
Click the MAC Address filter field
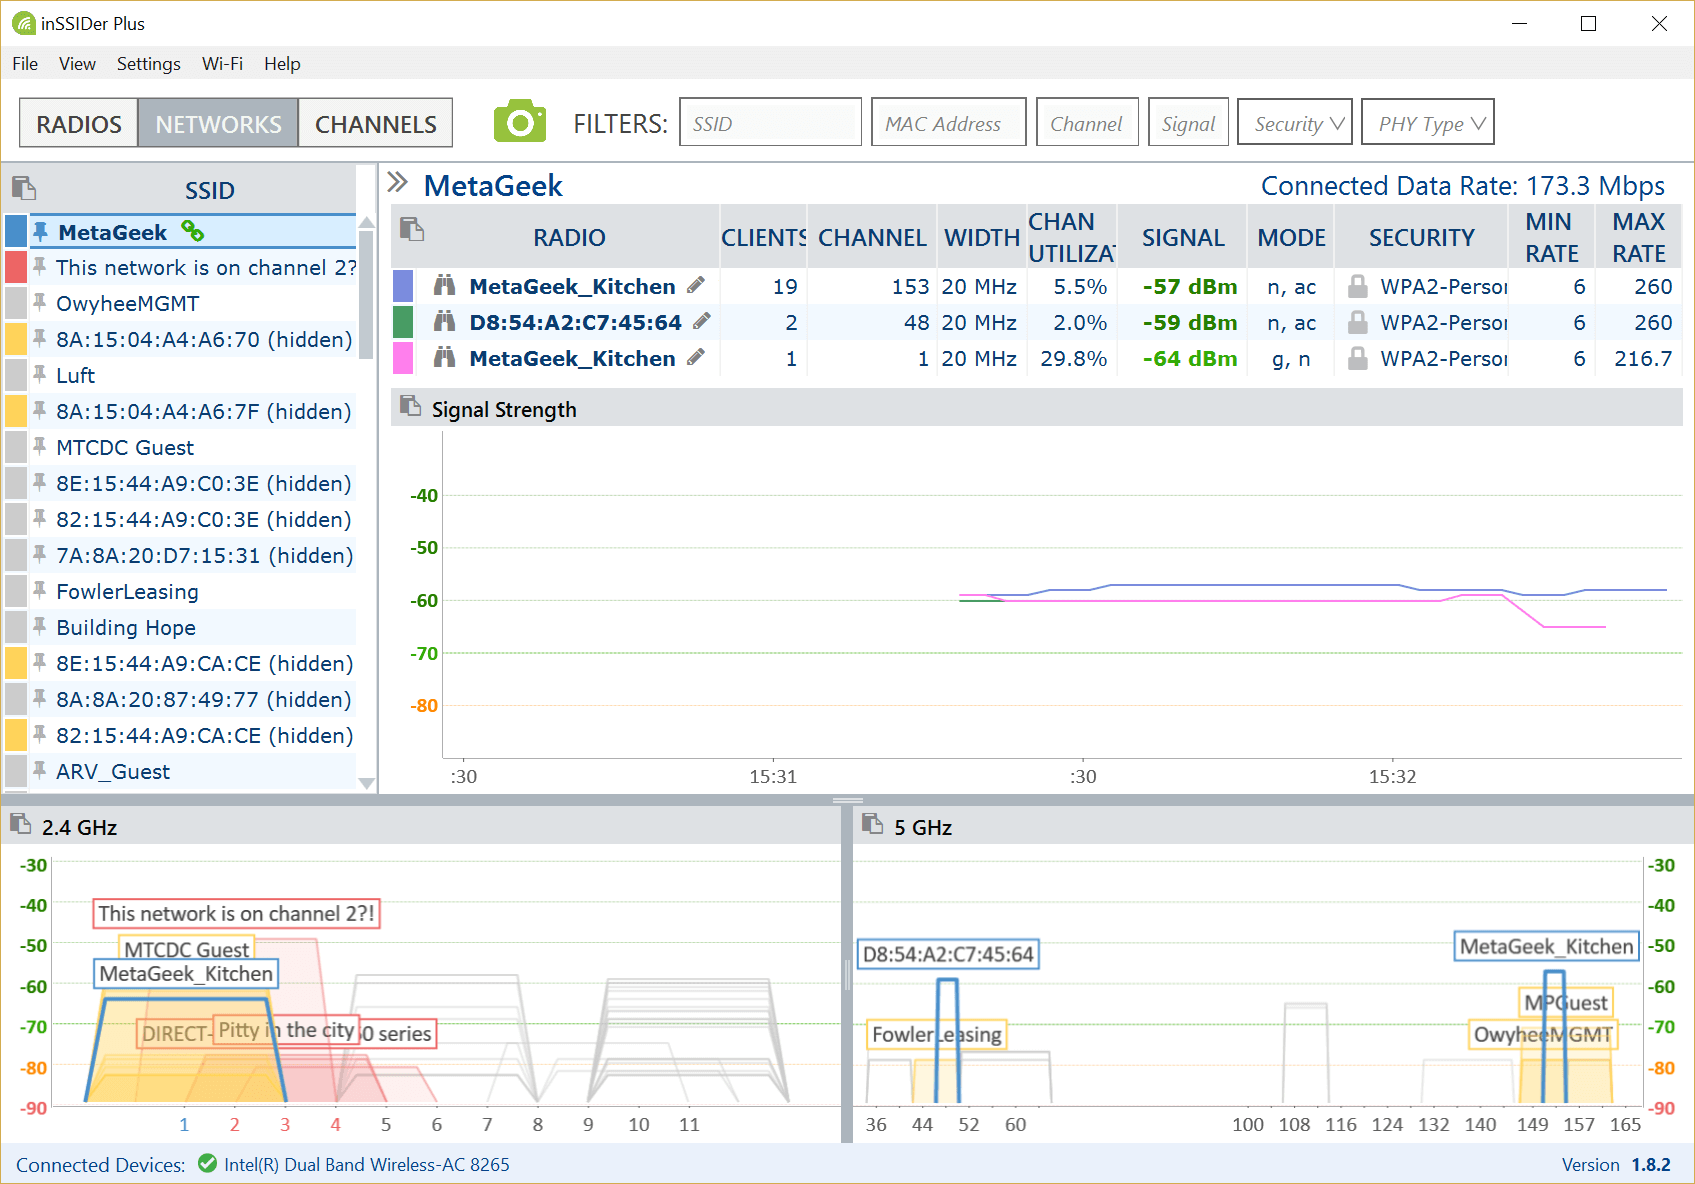tap(948, 123)
